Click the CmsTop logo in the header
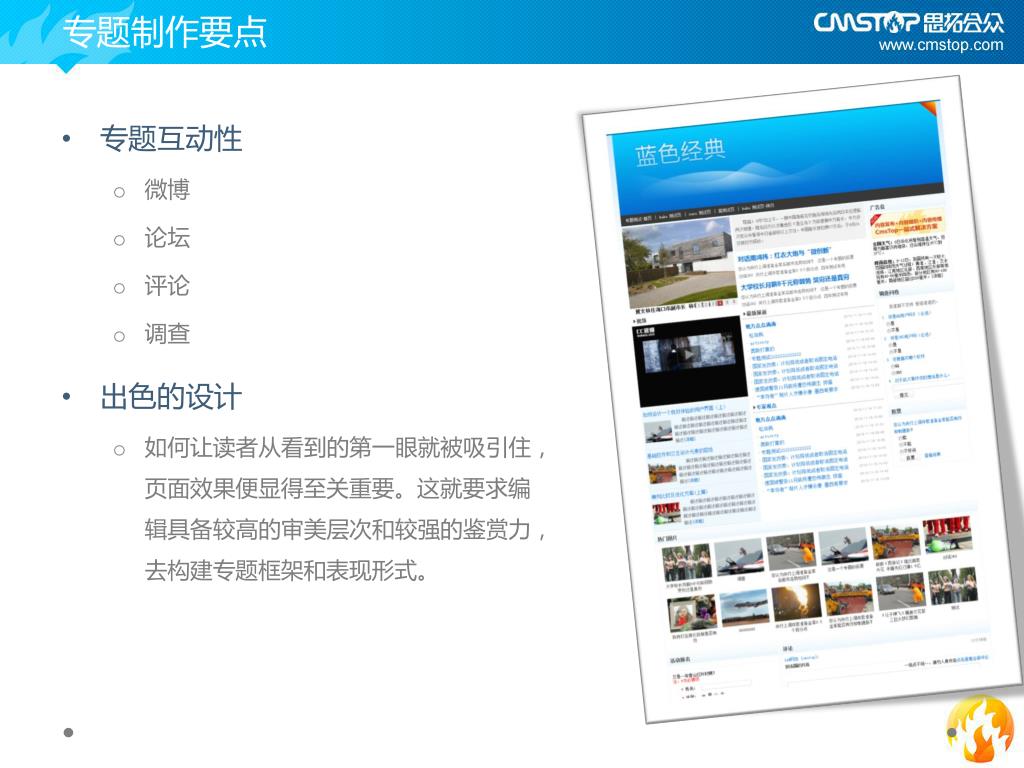The height and width of the screenshot is (768, 1024). 909,23
